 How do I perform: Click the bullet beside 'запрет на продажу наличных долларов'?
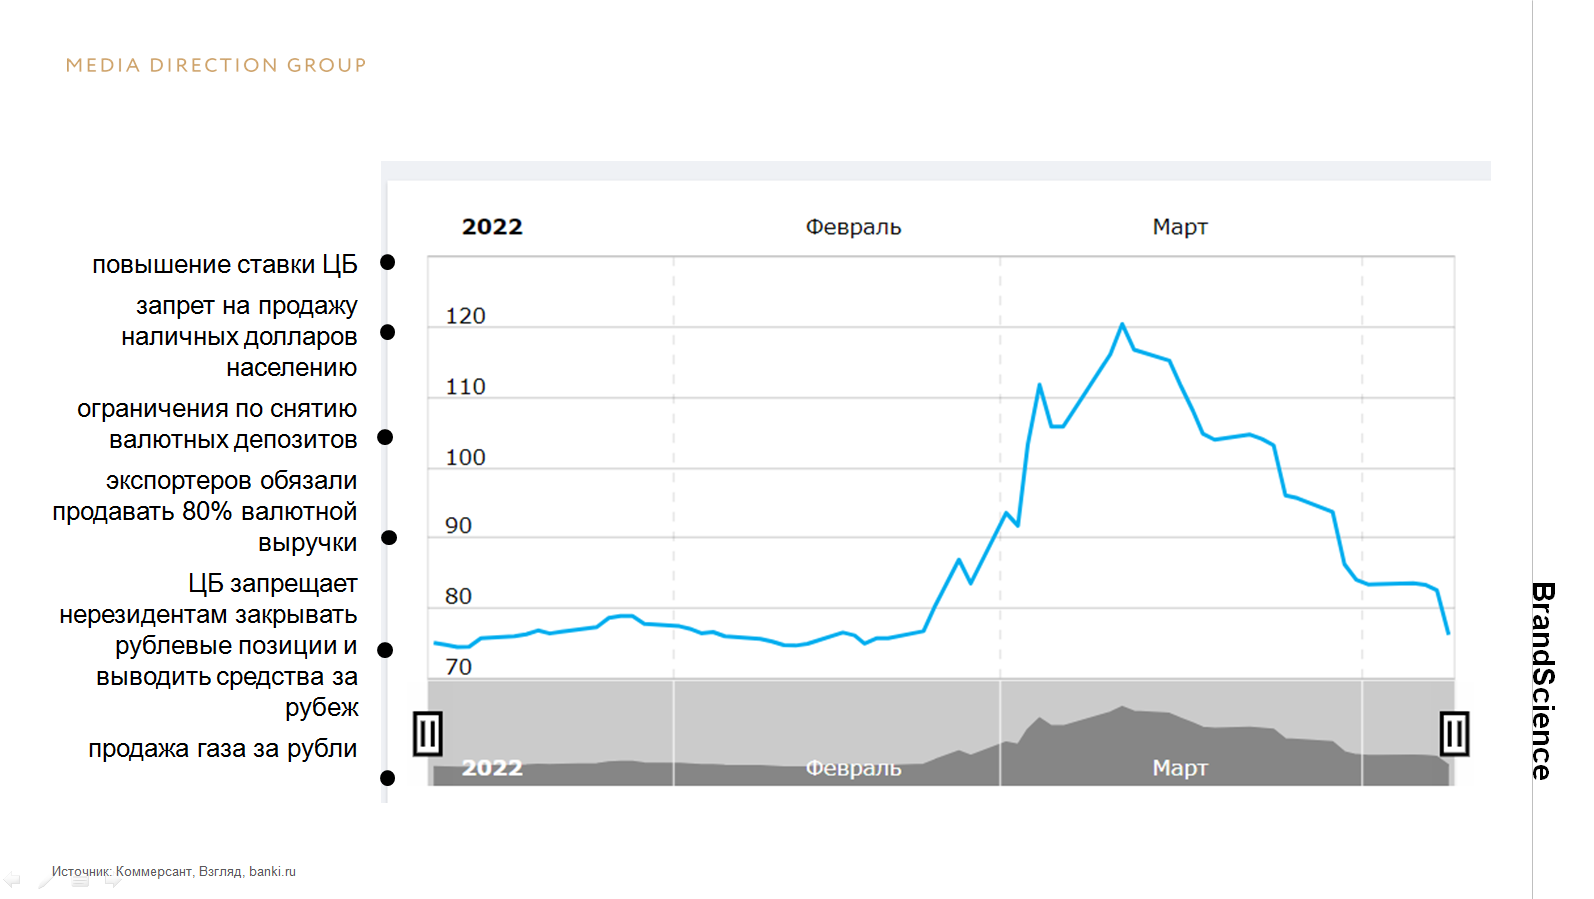388,332
